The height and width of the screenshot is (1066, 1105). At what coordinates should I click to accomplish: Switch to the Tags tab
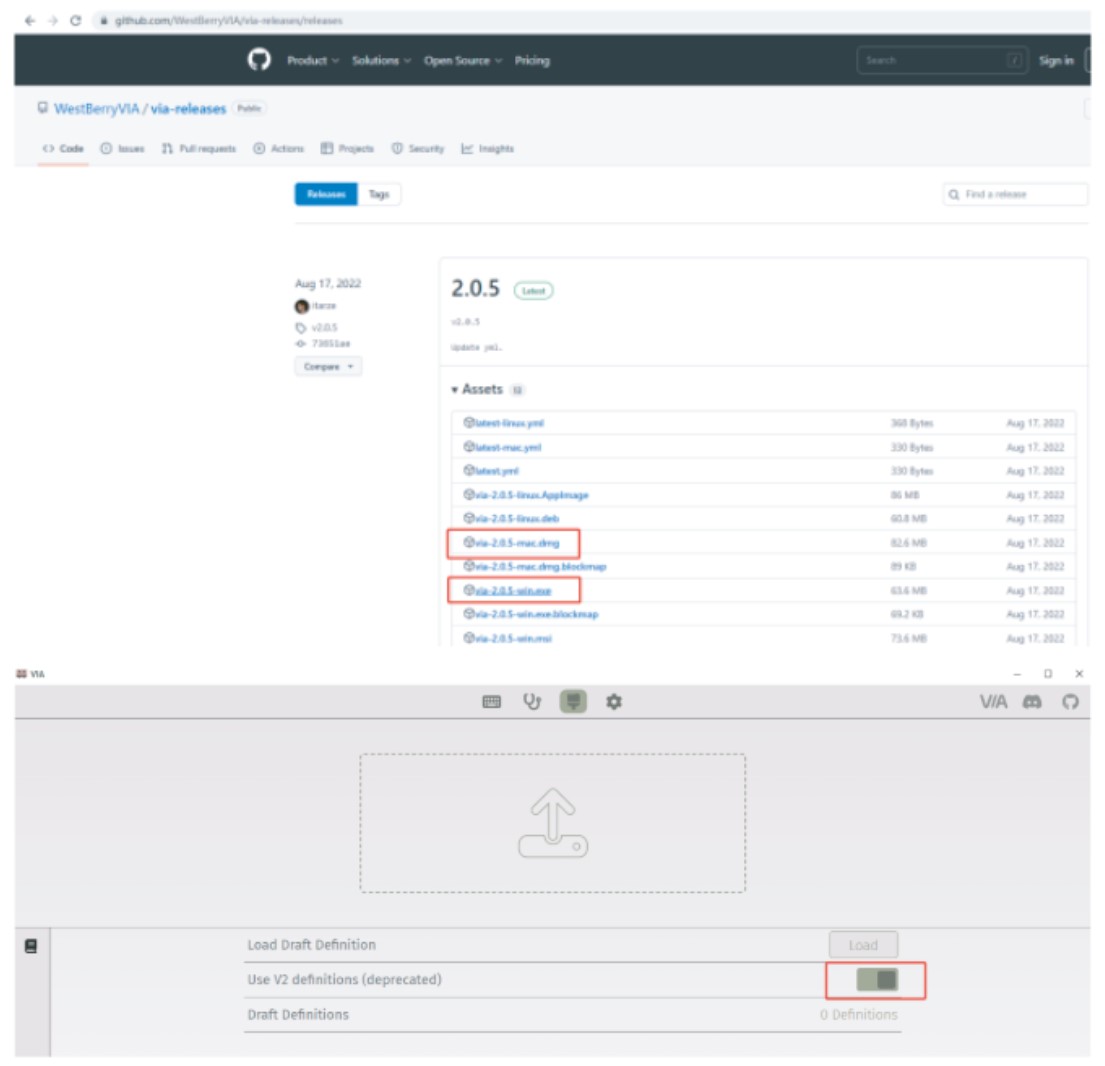[x=379, y=194]
